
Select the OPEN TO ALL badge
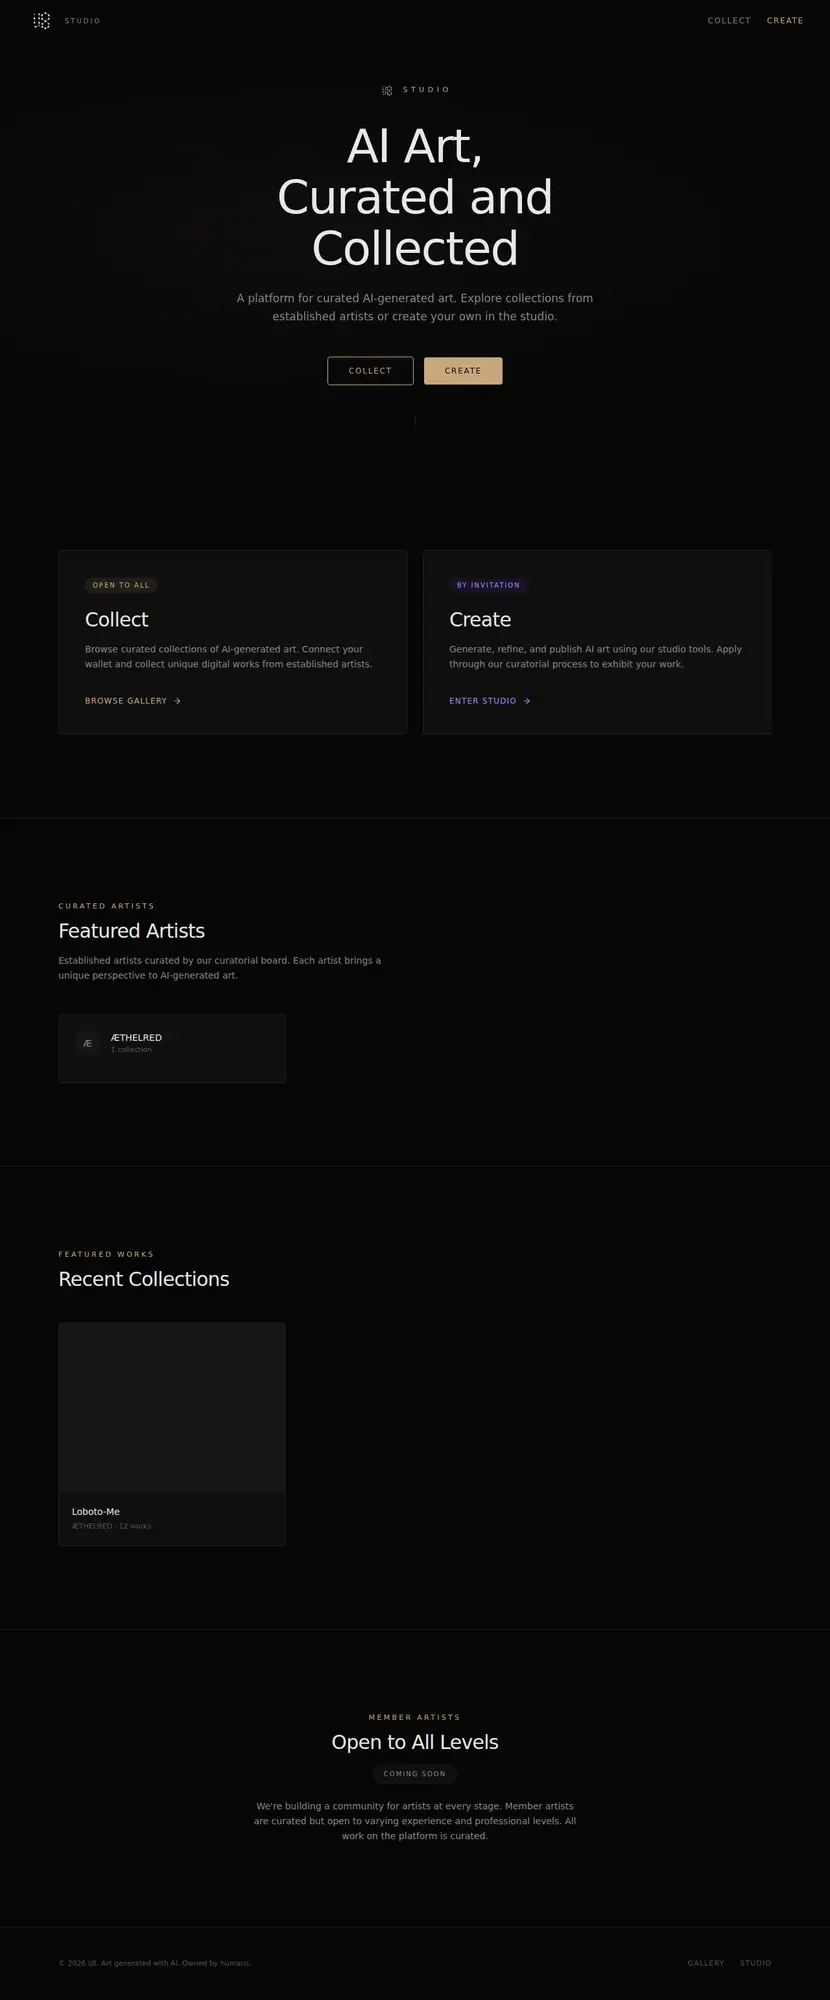121,585
